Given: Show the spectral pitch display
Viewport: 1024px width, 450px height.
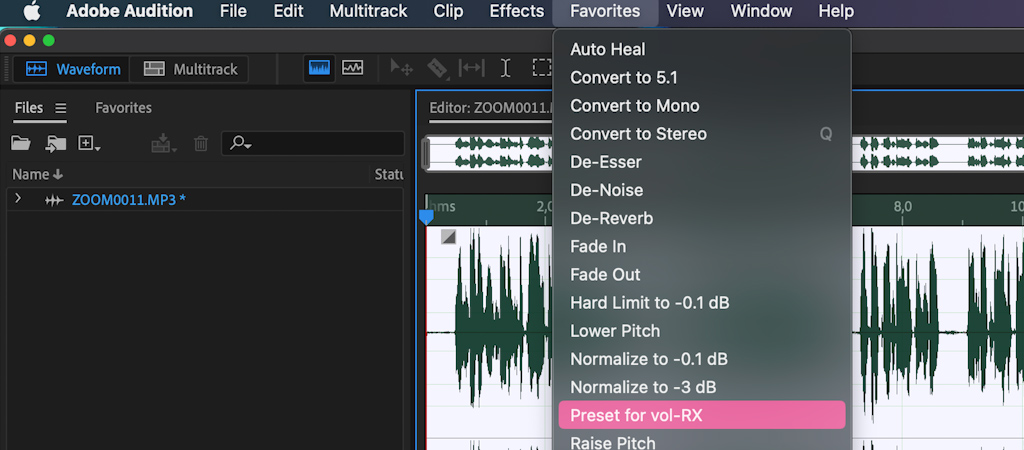Looking at the screenshot, I should (353, 68).
